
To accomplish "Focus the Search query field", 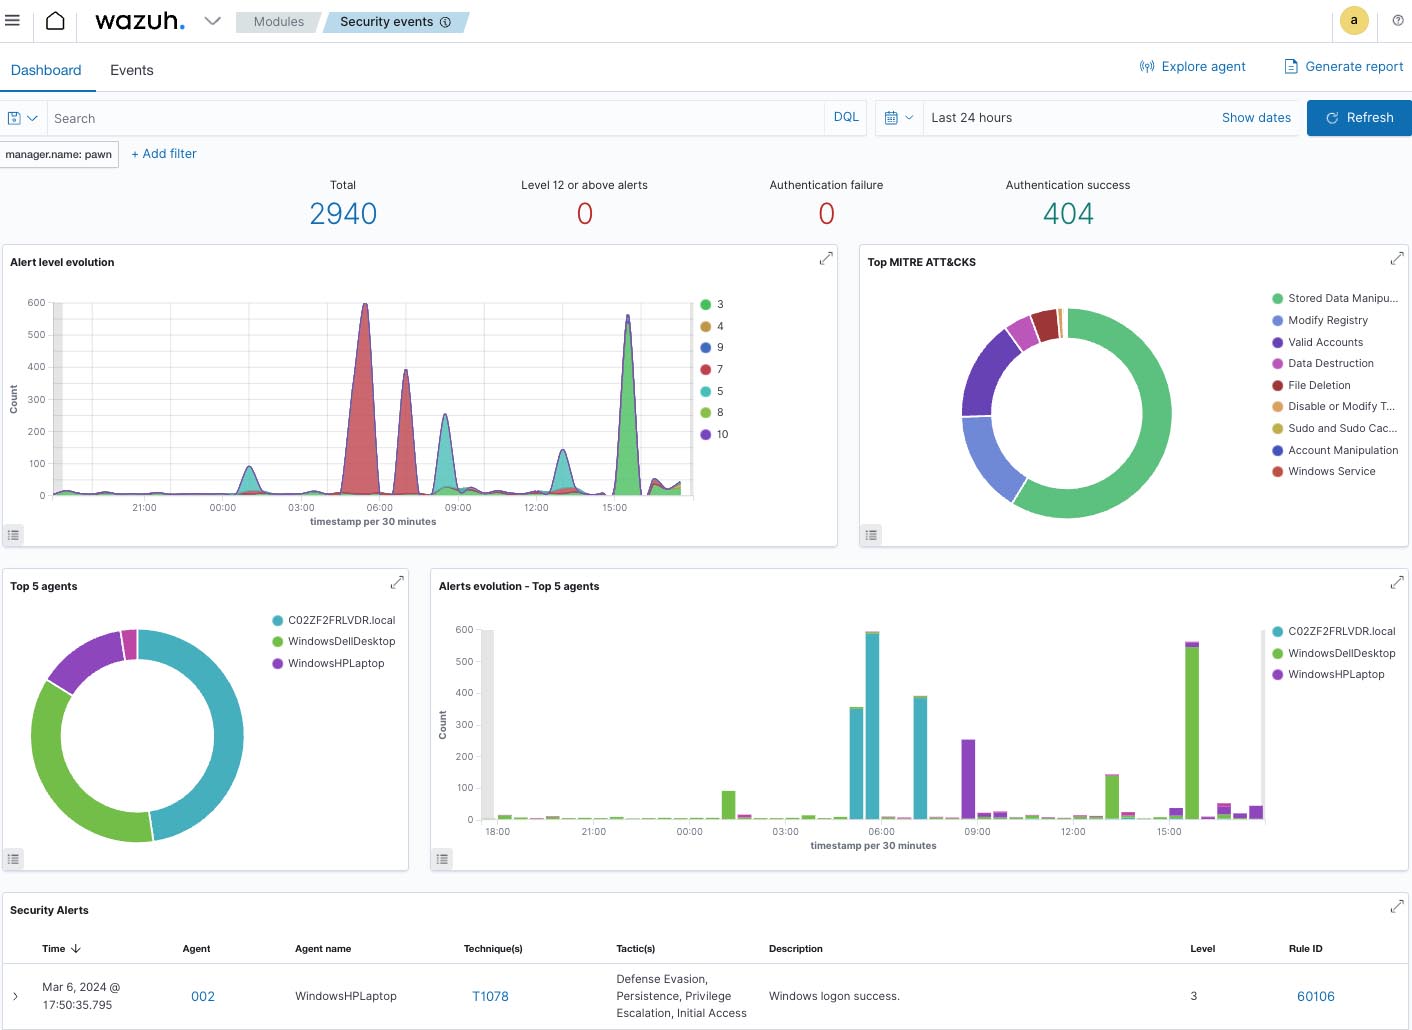I will click(434, 118).
